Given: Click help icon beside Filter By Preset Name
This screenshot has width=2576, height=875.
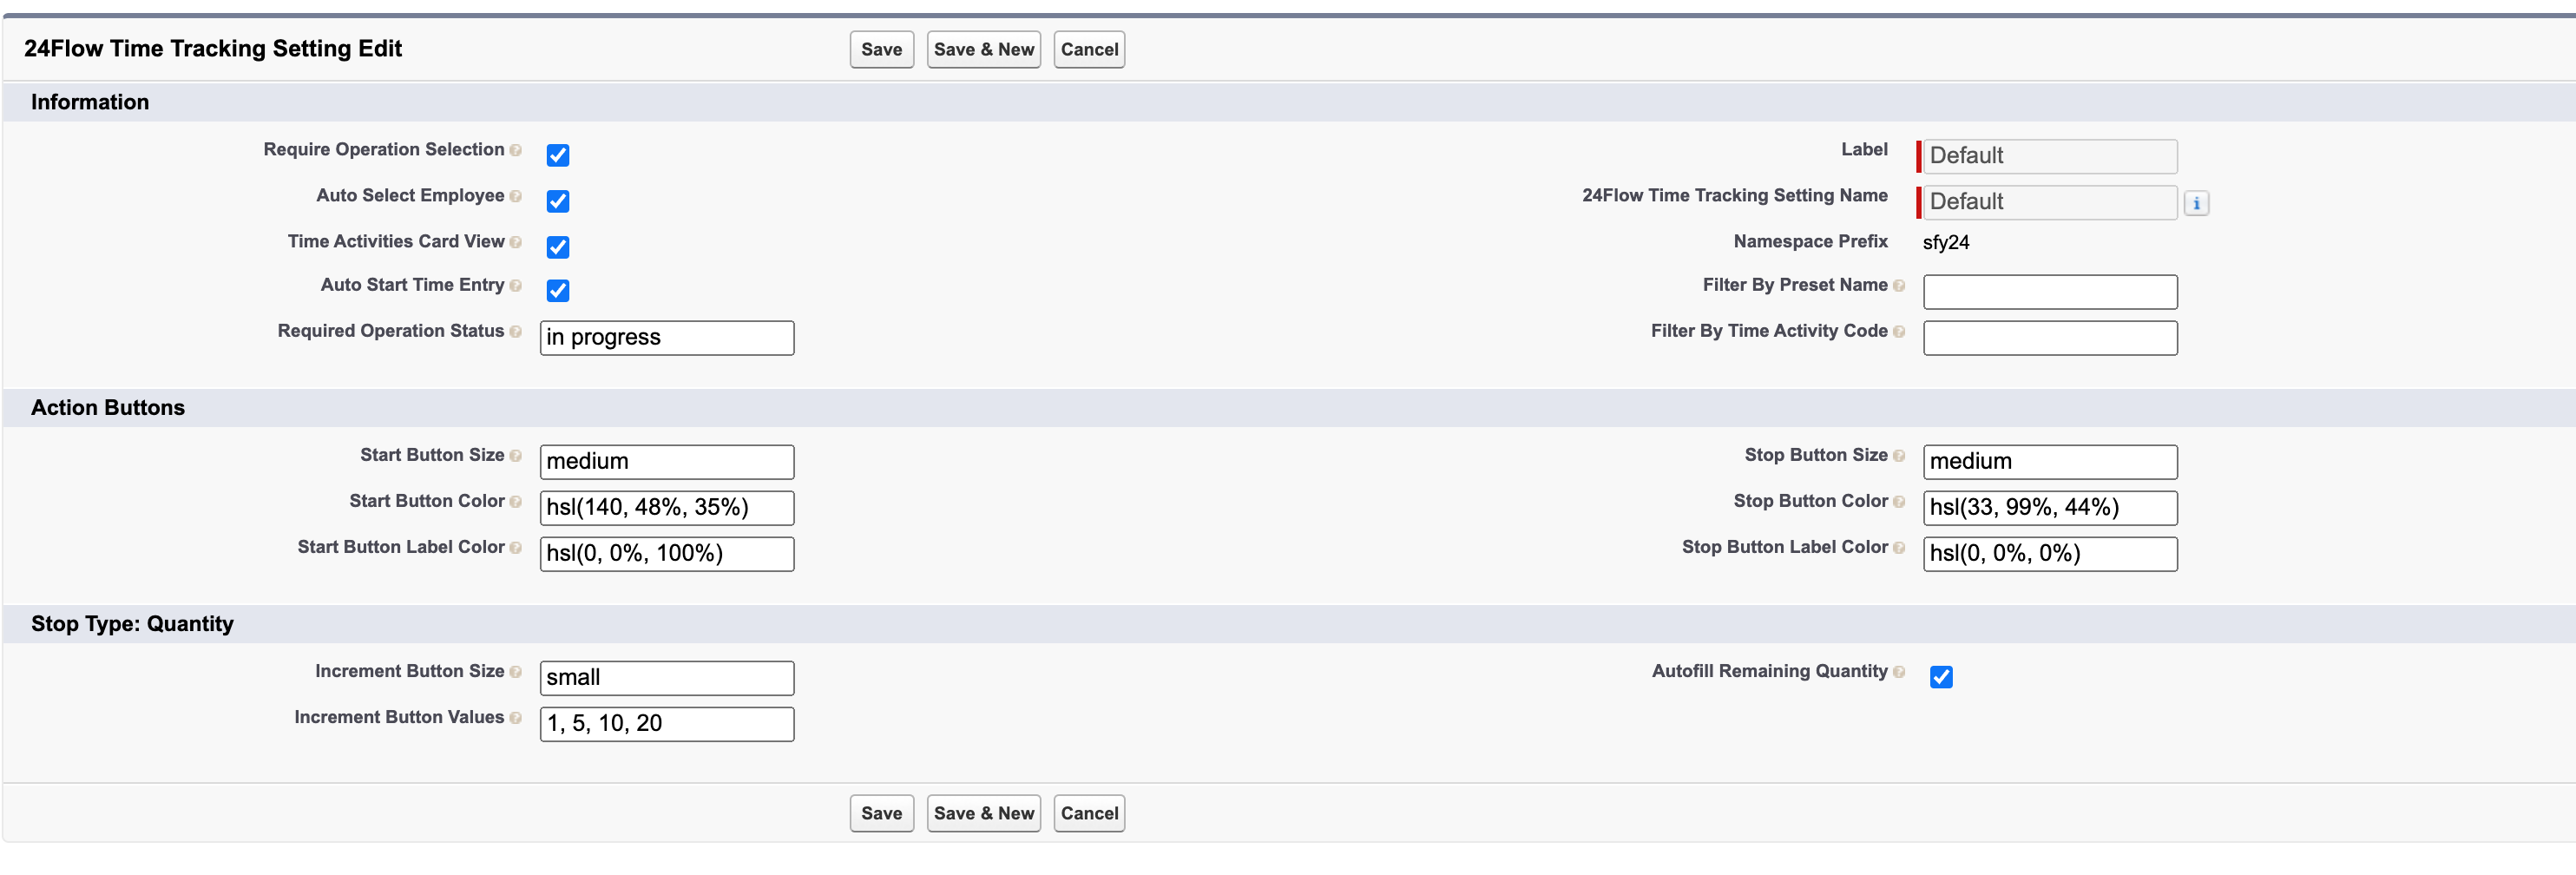Looking at the screenshot, I should pyautogui.click(x=1899, y=286).
